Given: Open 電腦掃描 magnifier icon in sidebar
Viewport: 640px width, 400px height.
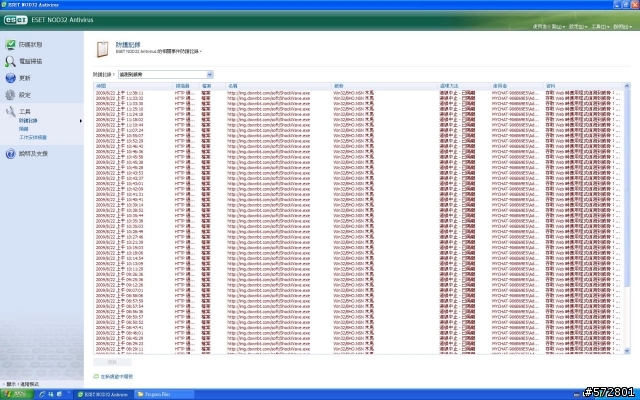Looking at the screenshot, I should coord(10,61).
